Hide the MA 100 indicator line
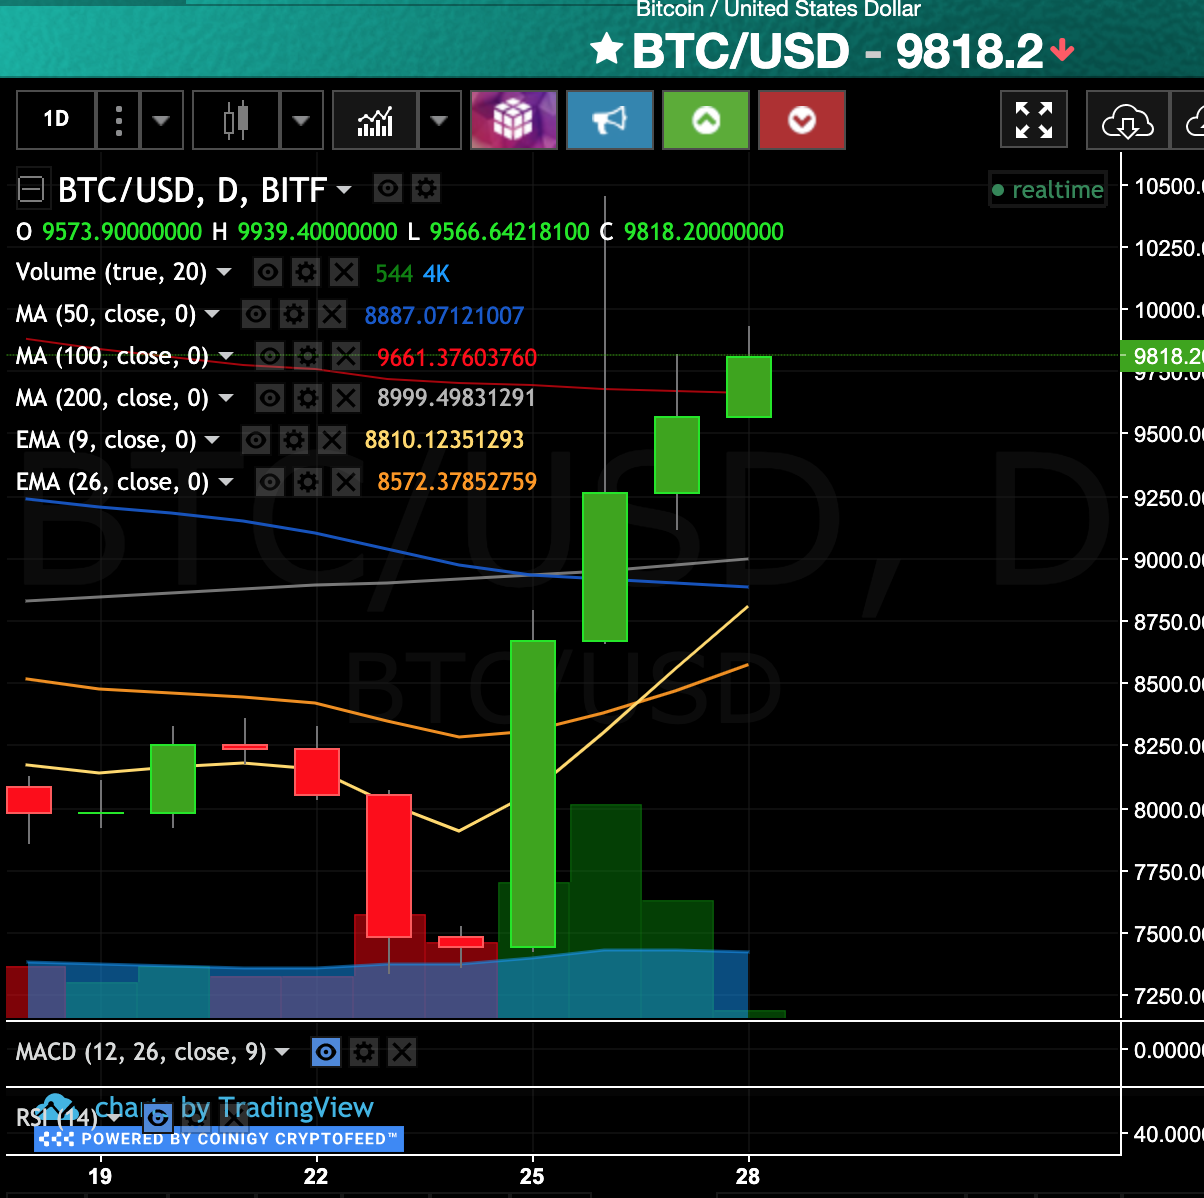Viewport: 1204px width, 1198px height. pyautogui.click(x=269, y=356)
